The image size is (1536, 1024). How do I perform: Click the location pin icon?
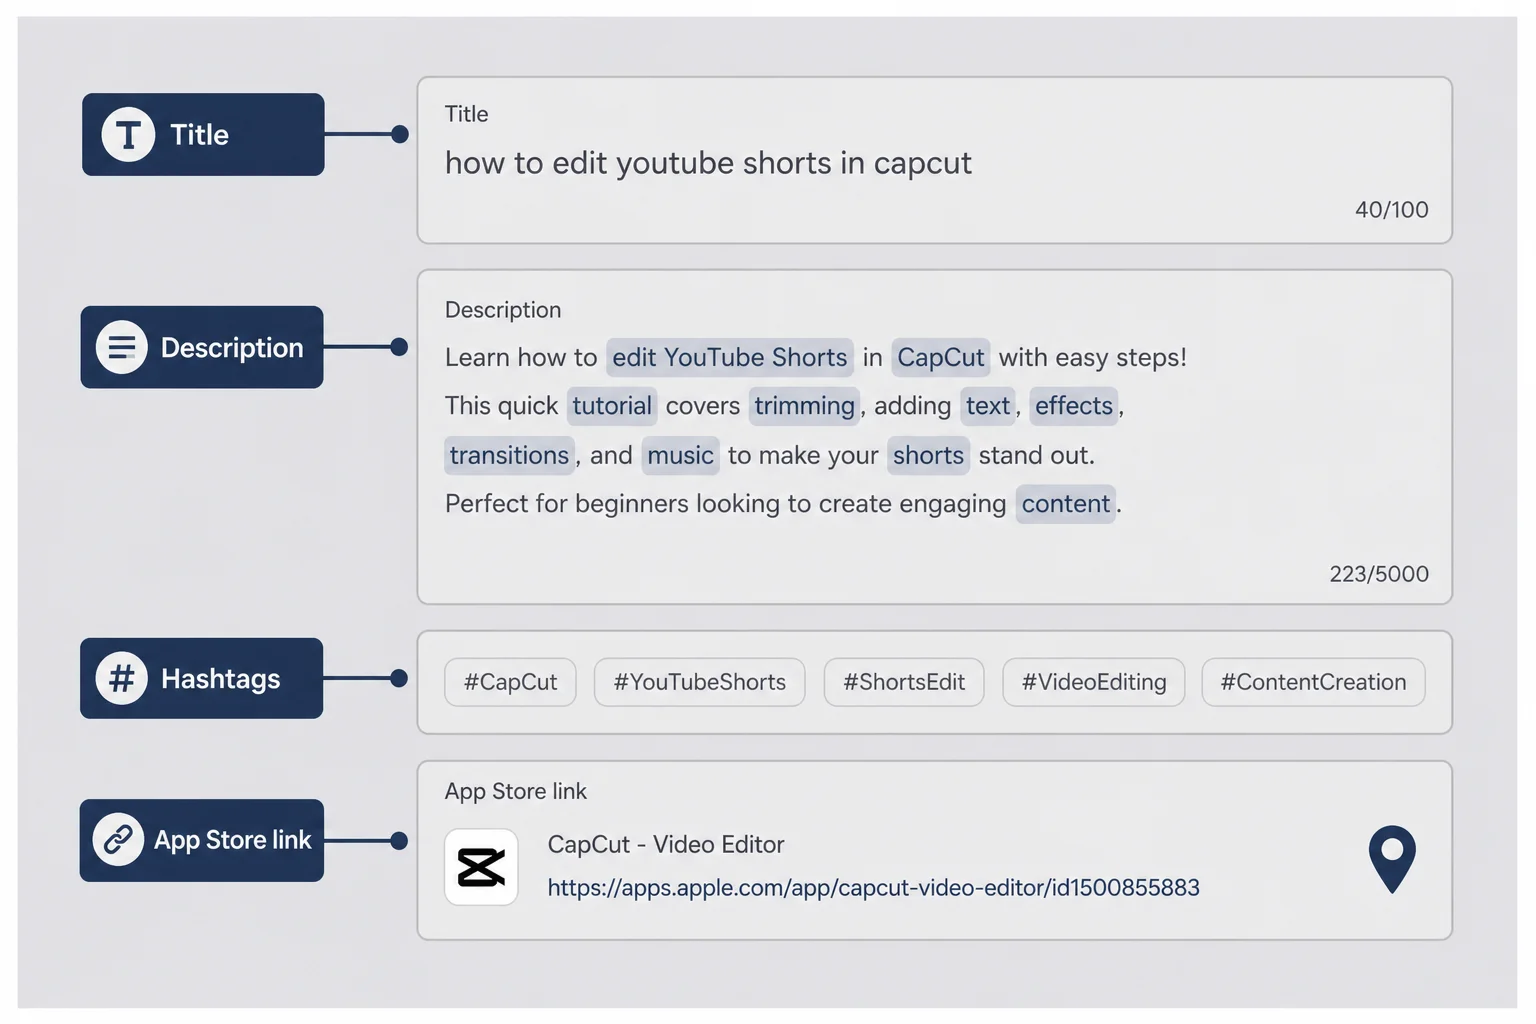1392,859
